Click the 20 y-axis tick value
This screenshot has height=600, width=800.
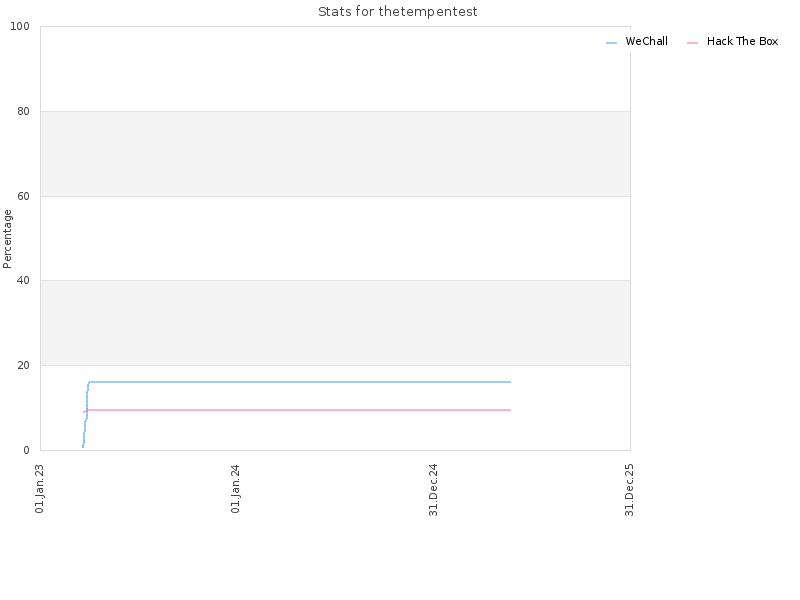[23, 365]
